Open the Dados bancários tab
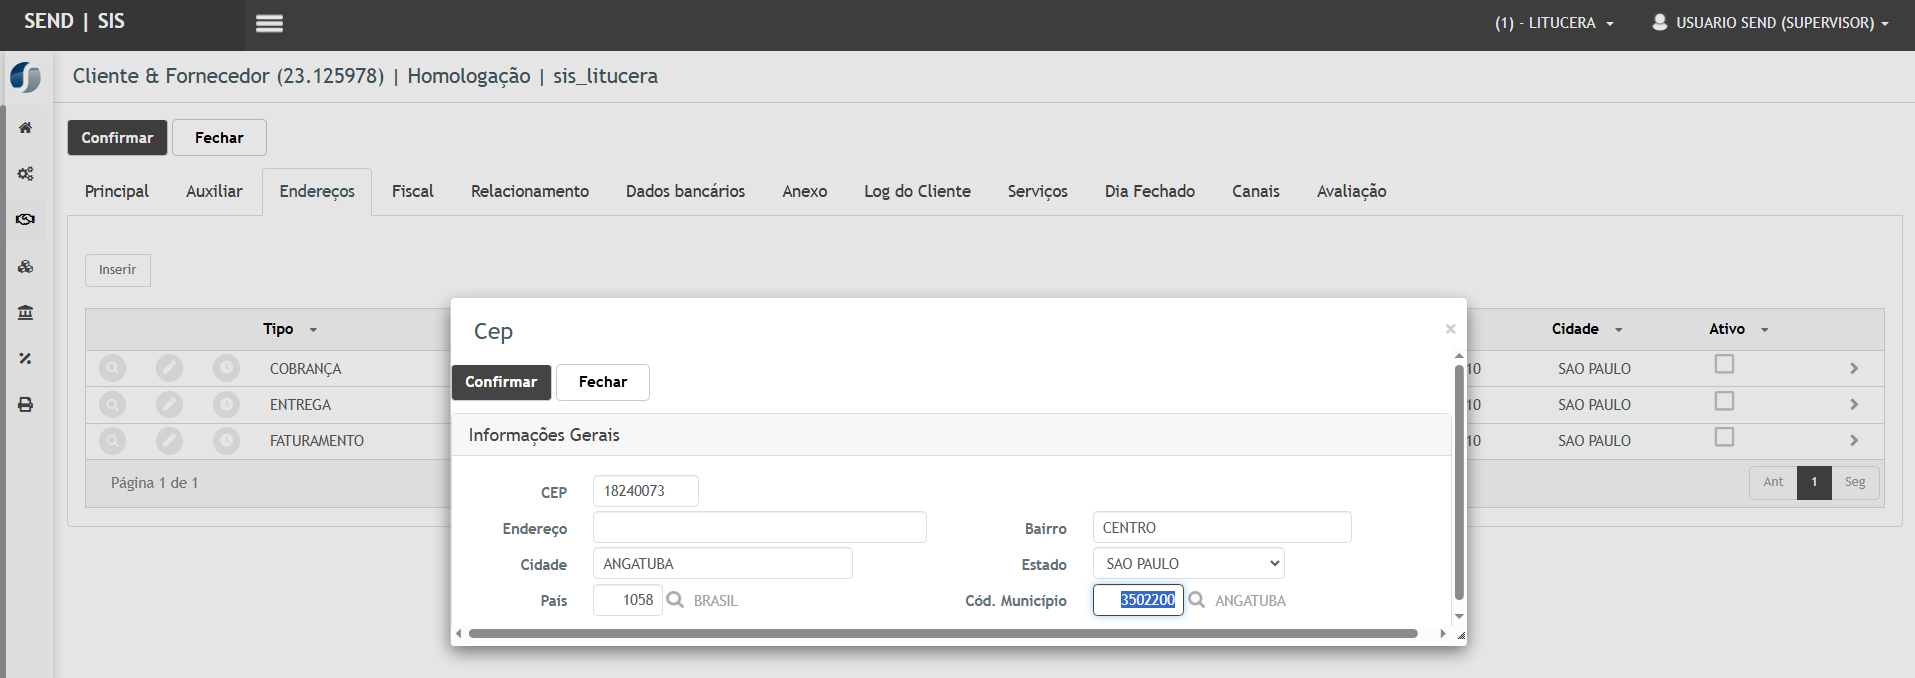The width and height of the screenshot is (1915, 678). tap(685, 191)
